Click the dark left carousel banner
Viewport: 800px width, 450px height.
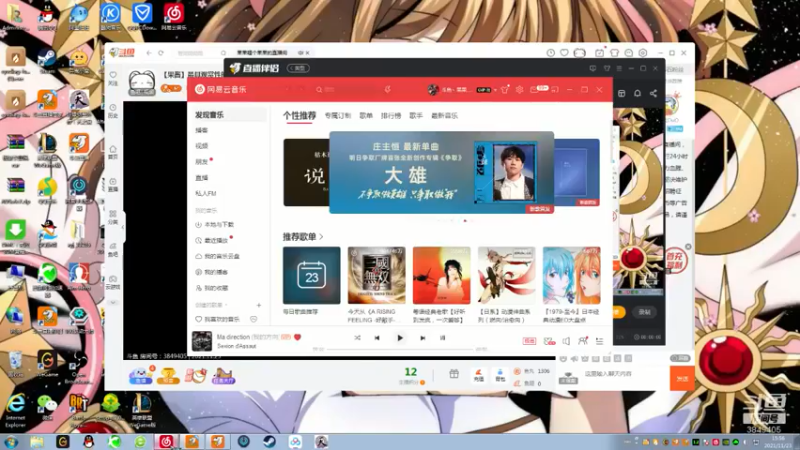pos(306,172)
